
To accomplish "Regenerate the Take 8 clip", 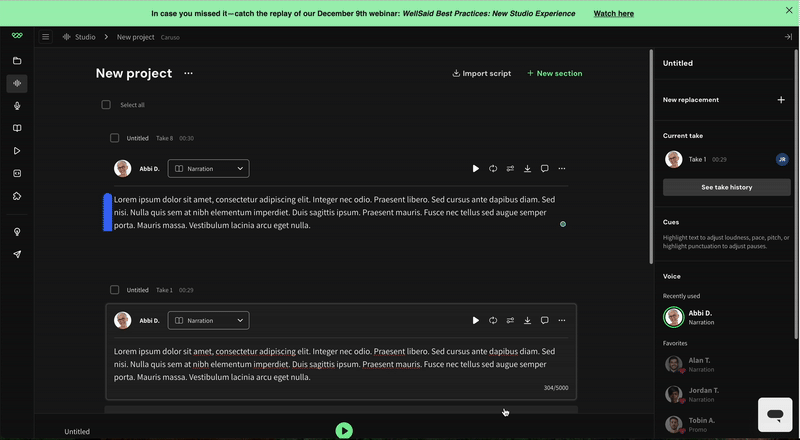I will pos(493,169).
